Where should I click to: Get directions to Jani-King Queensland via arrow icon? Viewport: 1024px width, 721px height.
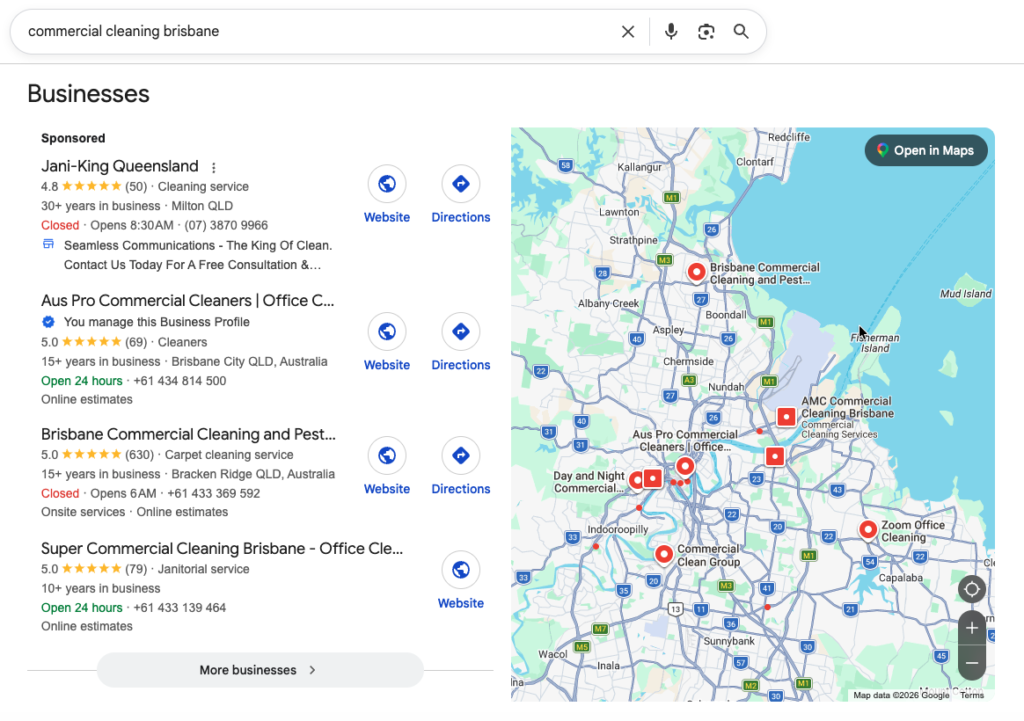(460, 184)
